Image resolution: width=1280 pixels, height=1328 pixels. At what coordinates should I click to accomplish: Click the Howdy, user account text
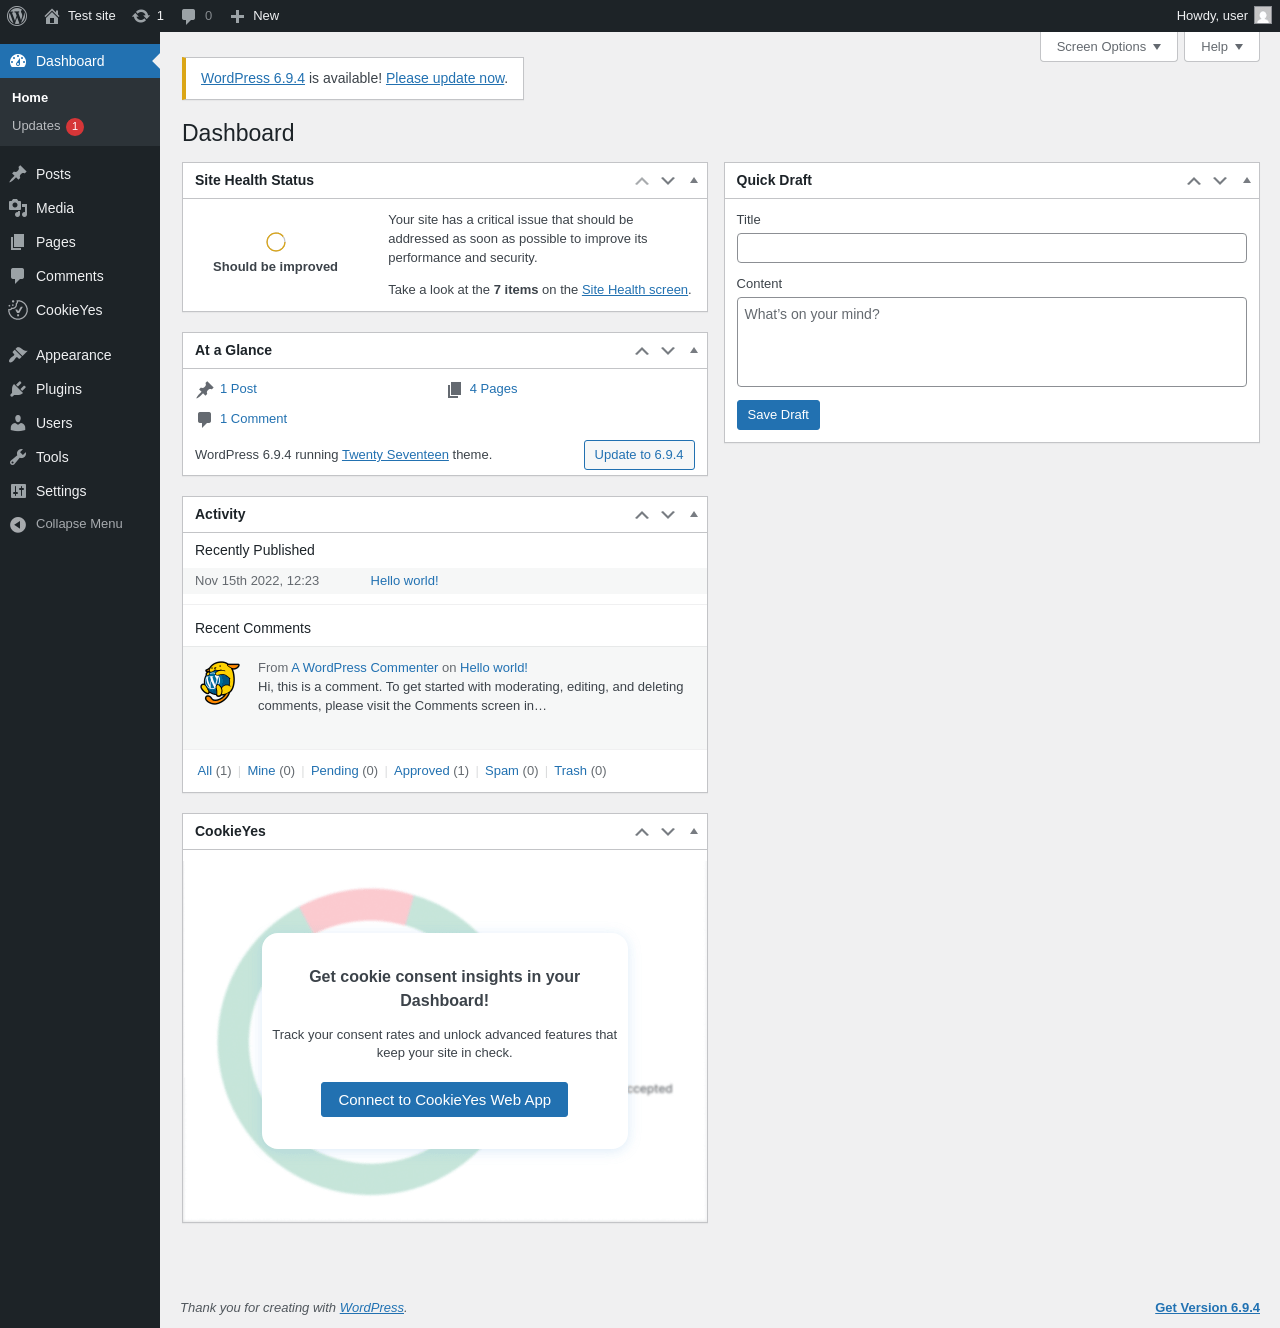1212,16
